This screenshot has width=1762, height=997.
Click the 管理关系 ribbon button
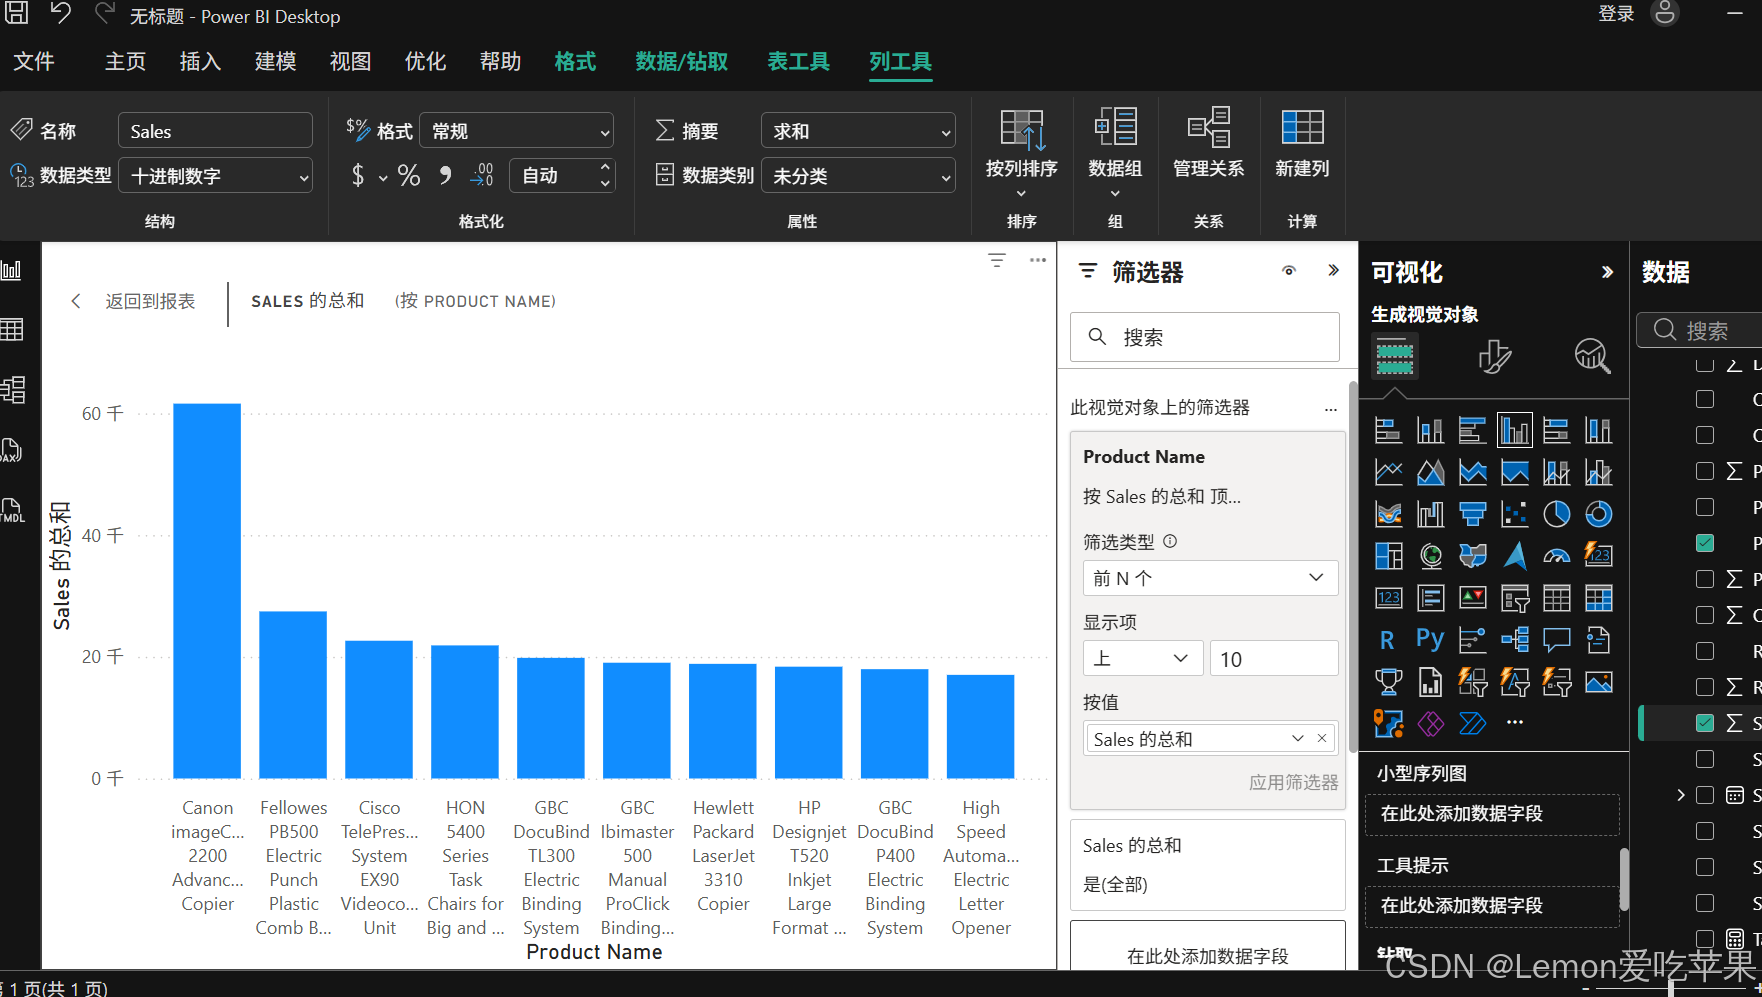1208,145
